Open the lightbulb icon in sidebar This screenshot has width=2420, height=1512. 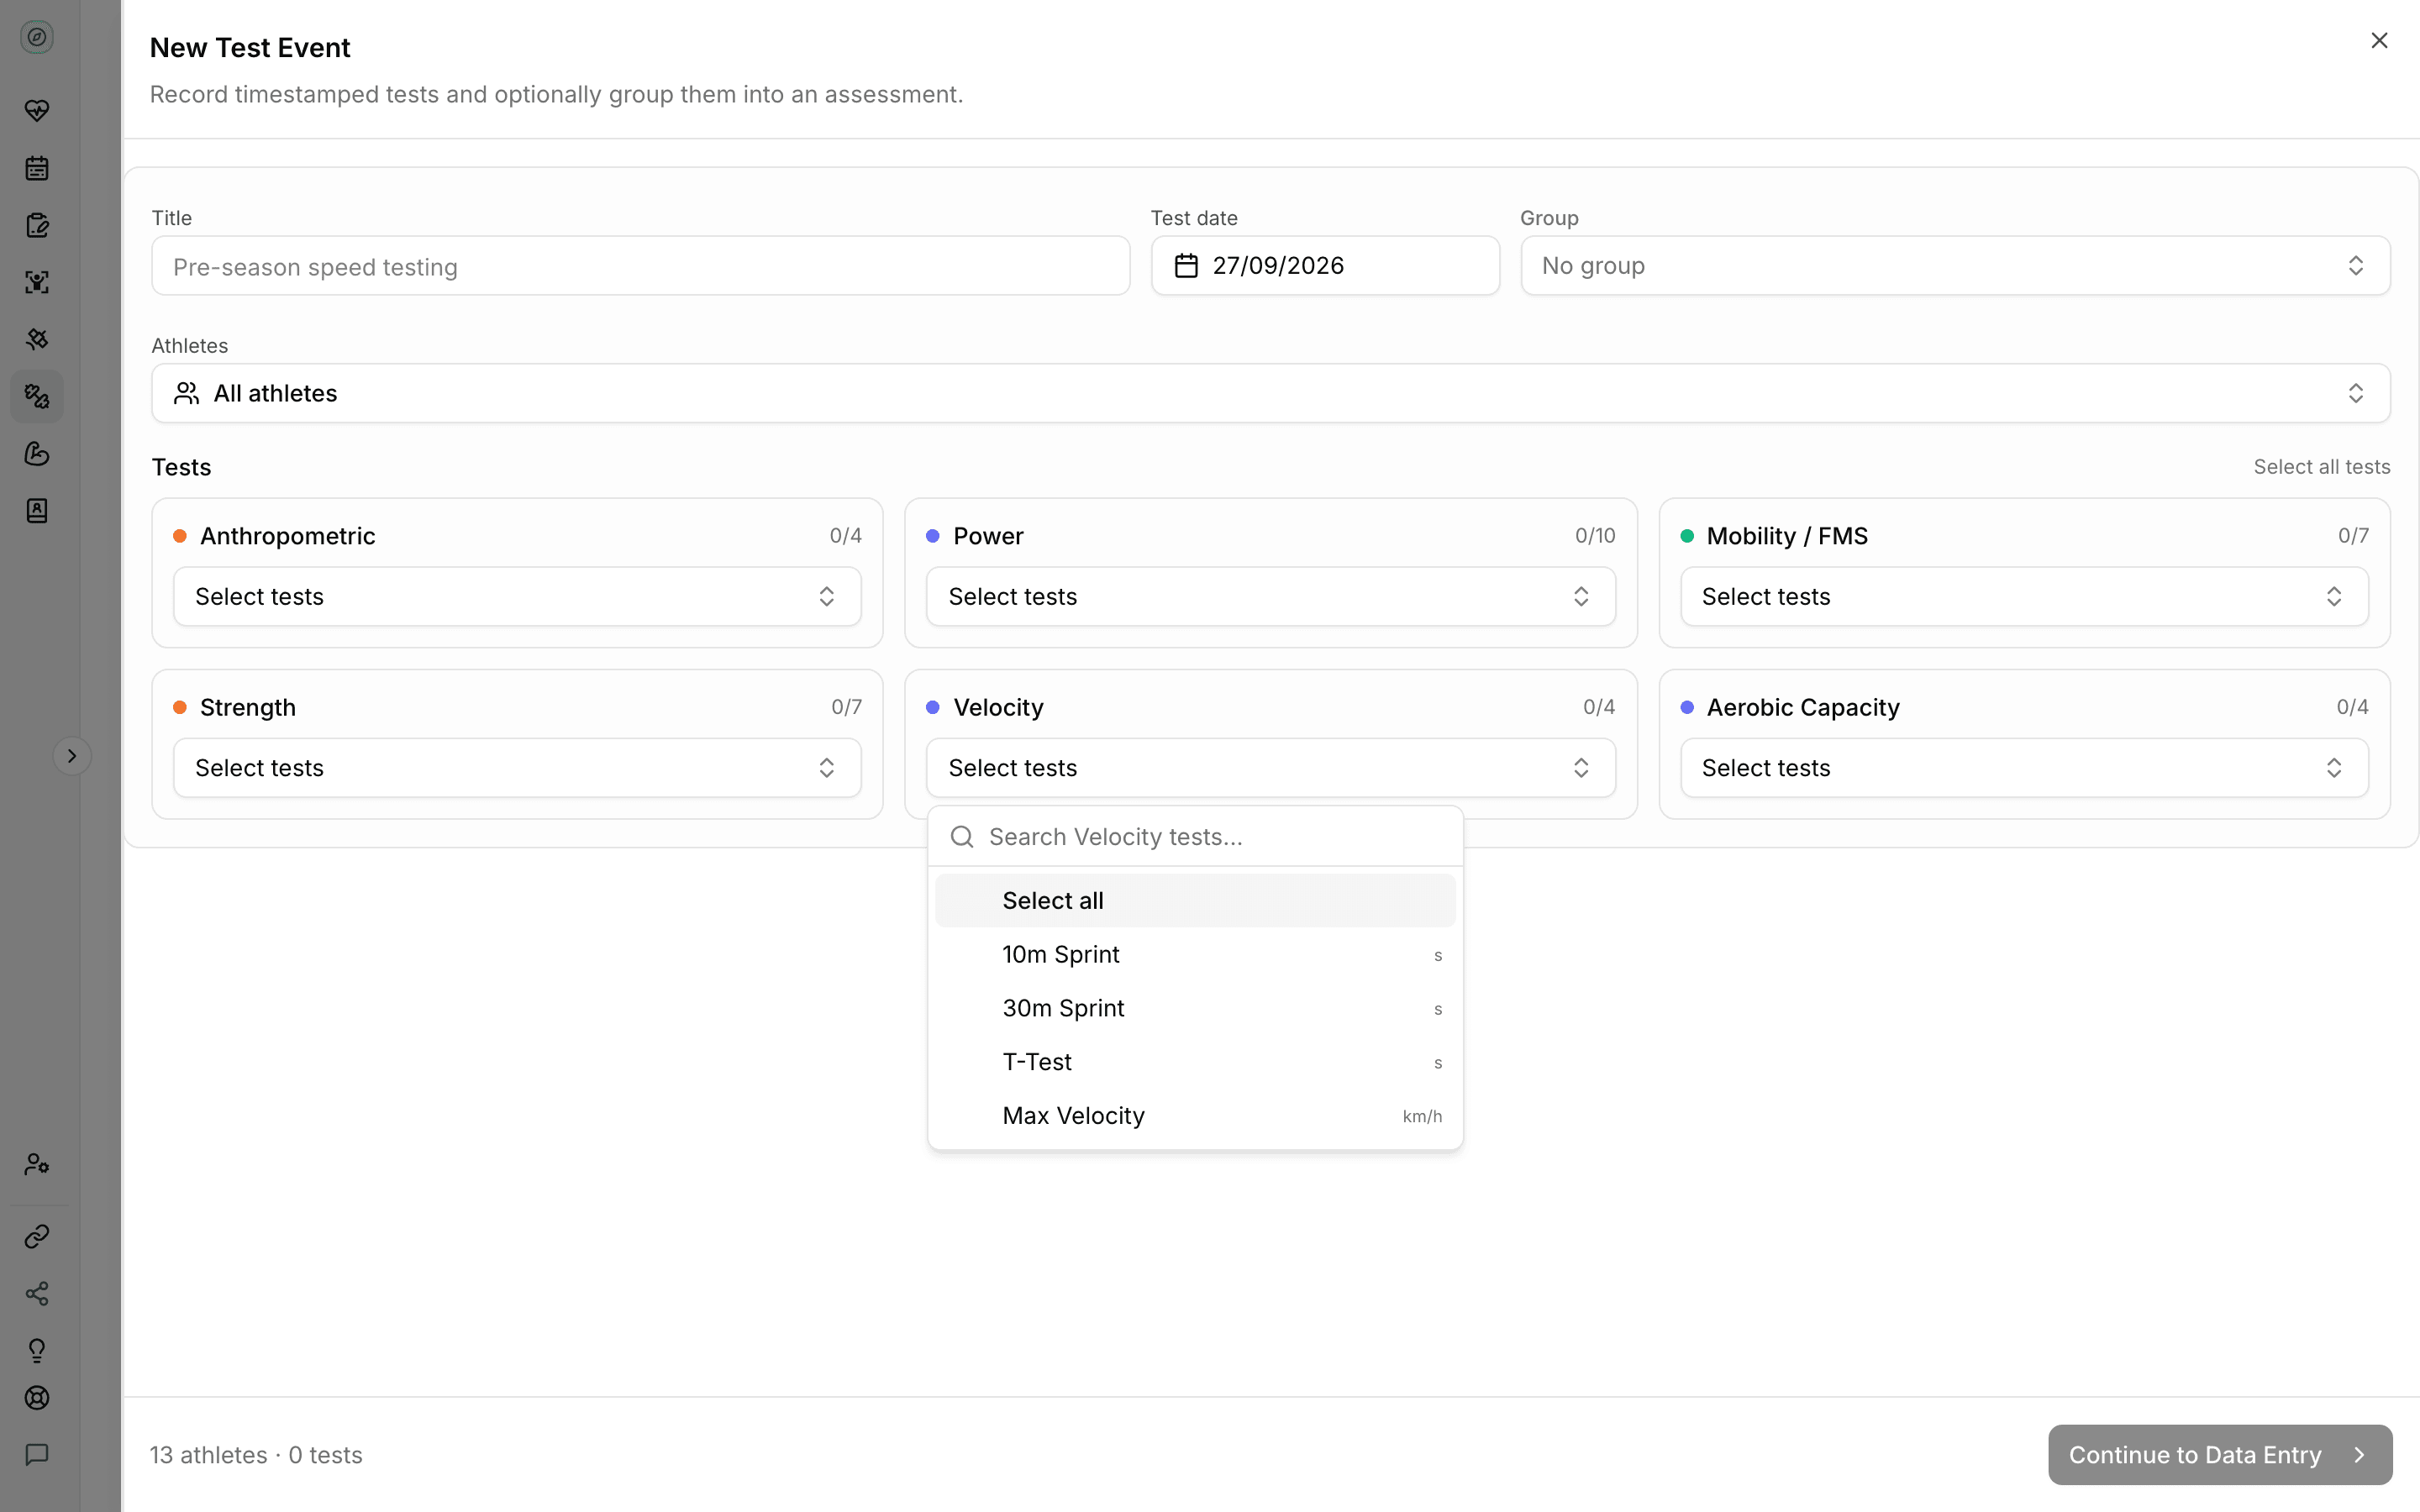[x=37, y=1351]
